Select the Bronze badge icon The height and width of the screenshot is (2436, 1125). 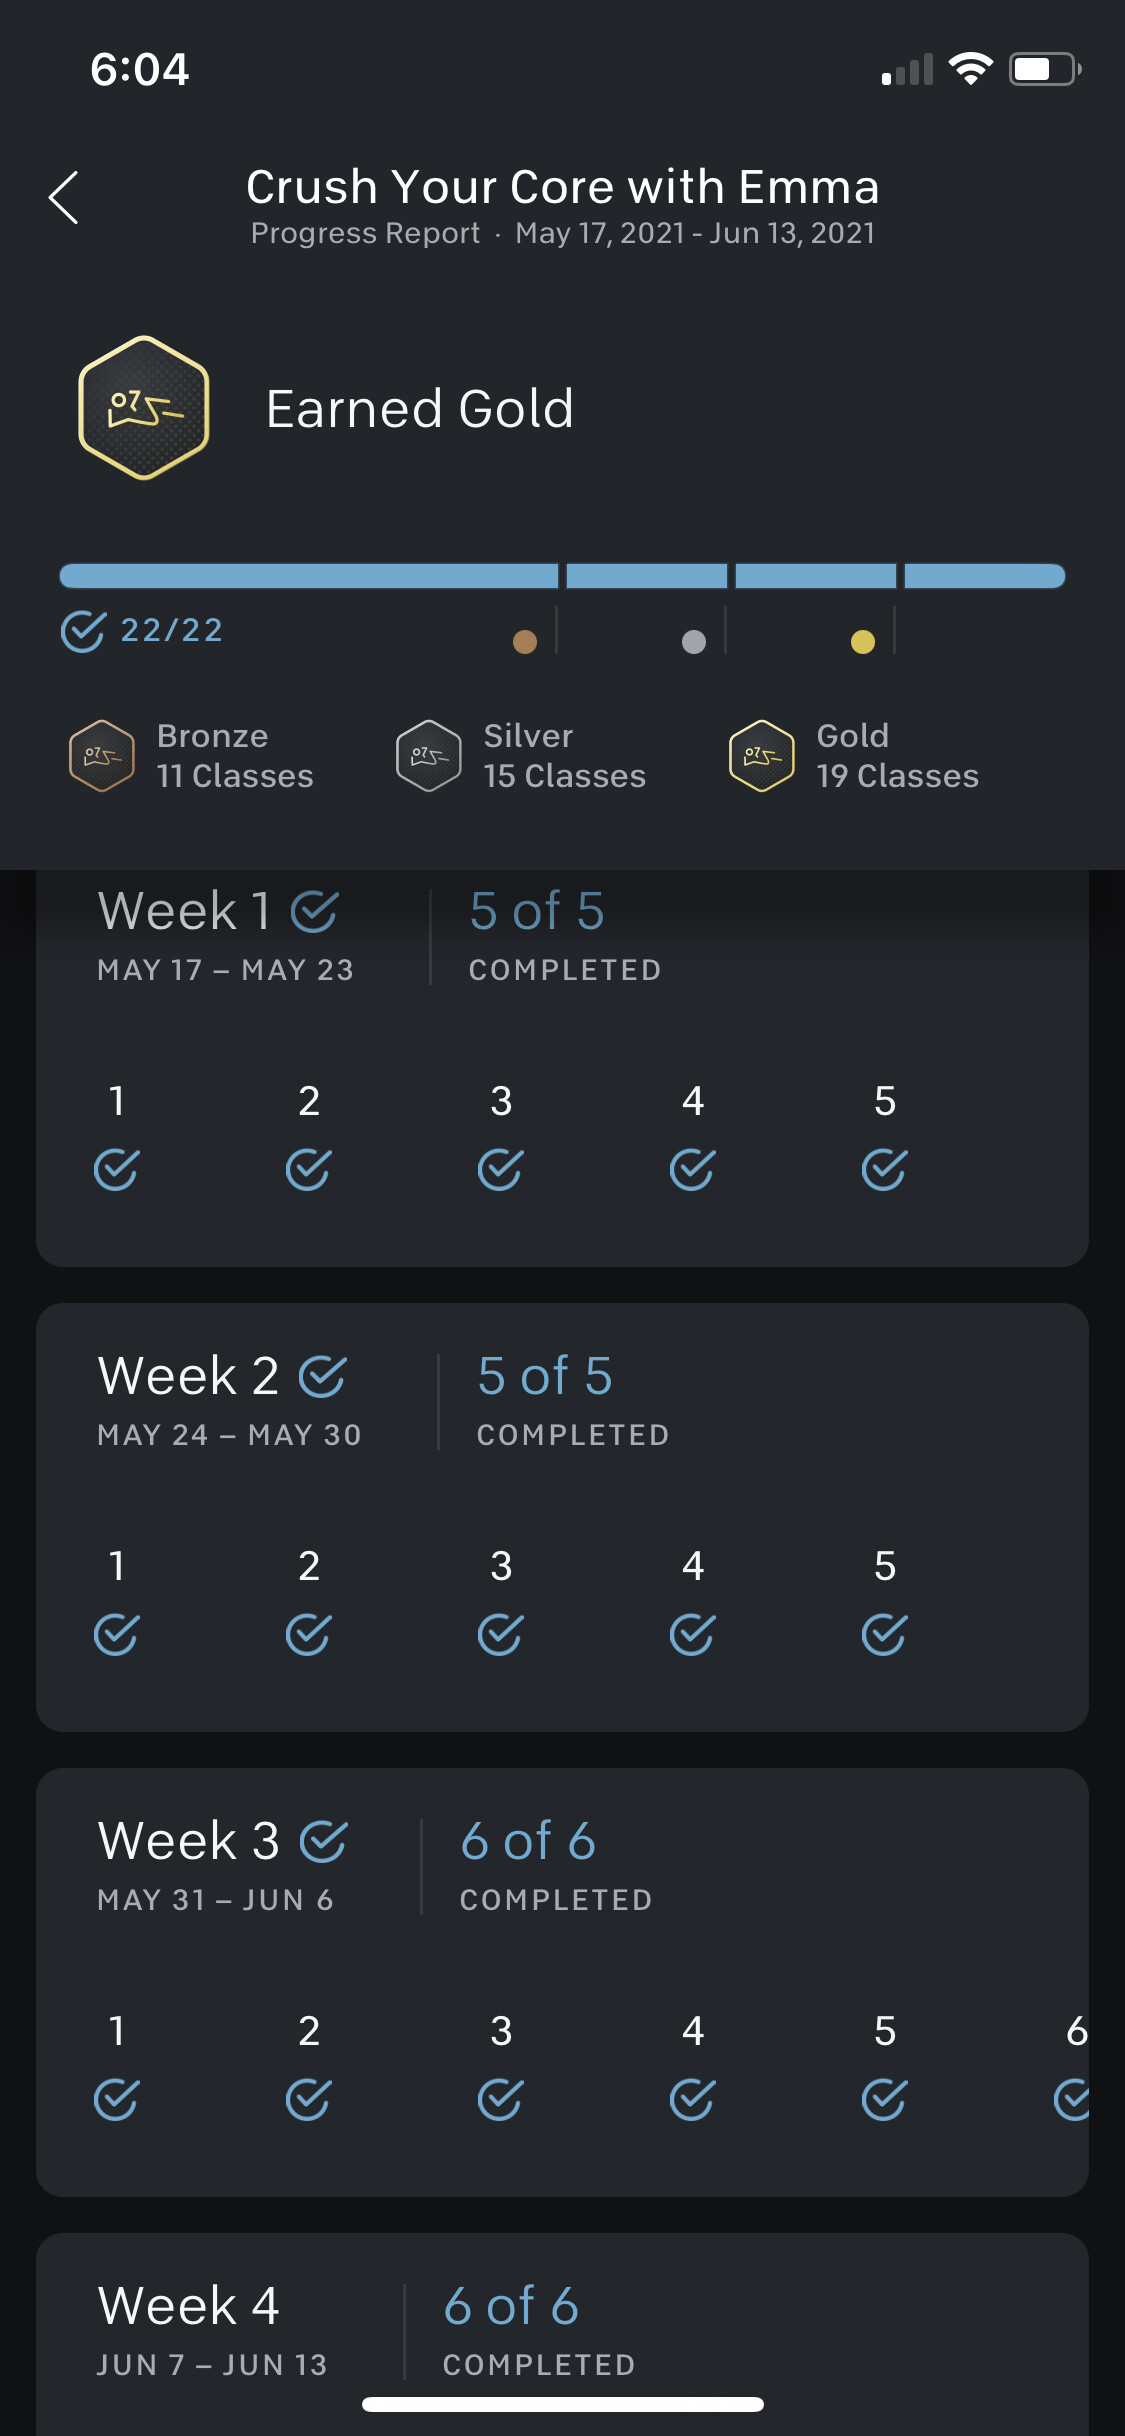[x=101, y=756]
